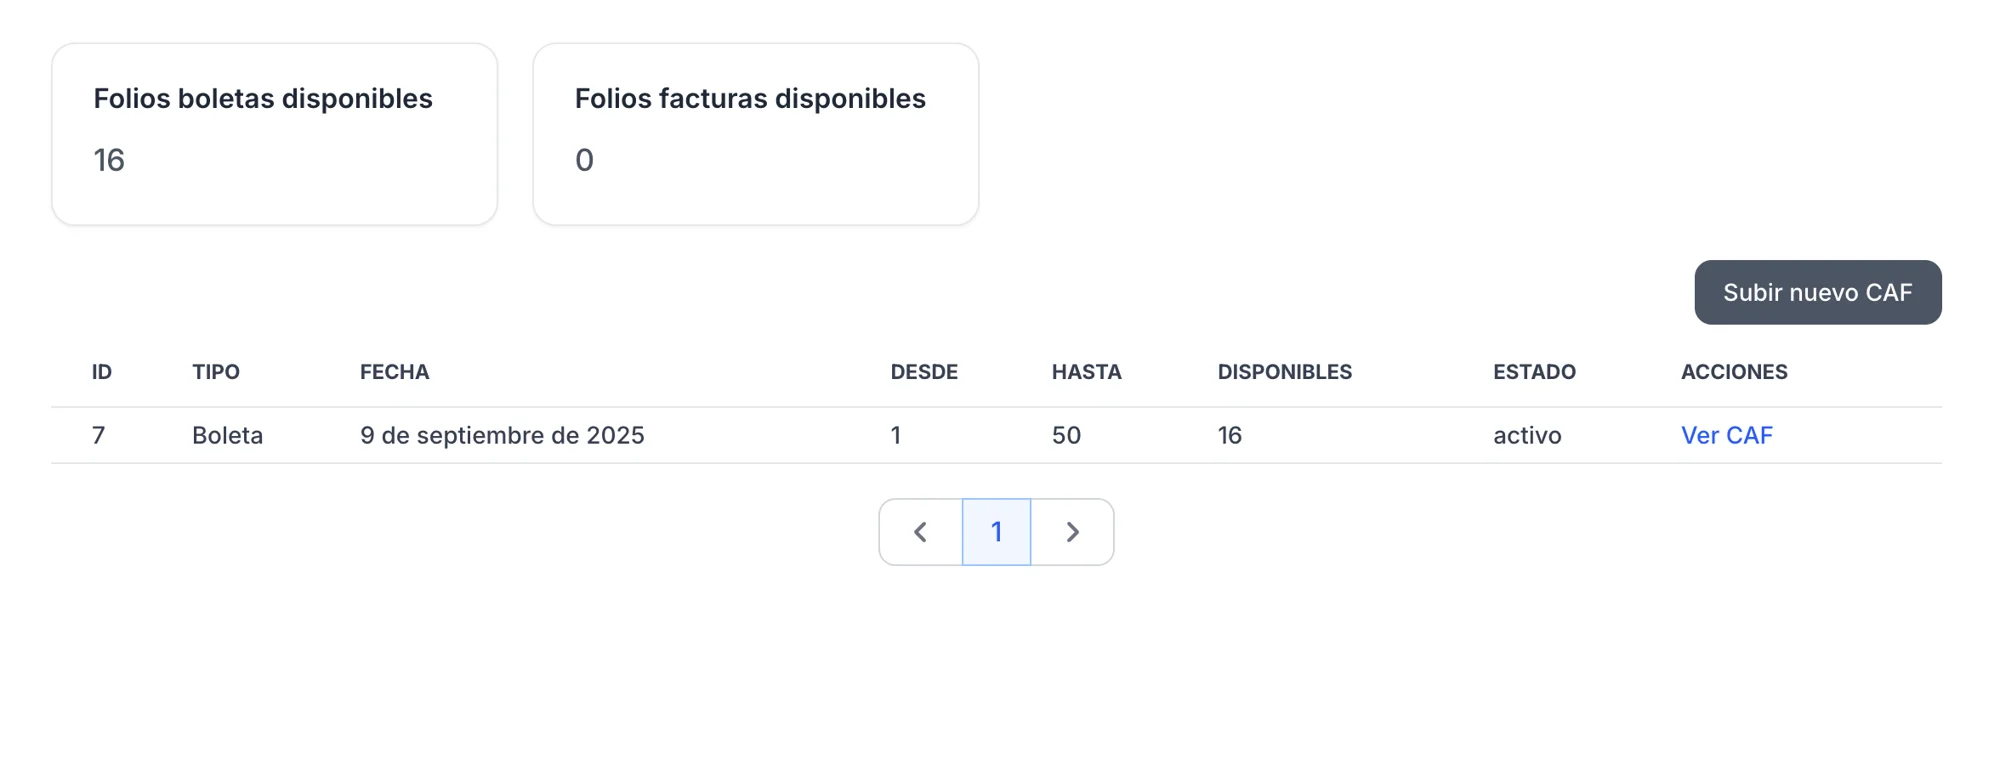The image size is (2000, 770).
Task: Click the ESTADO column header
Action: pos(1534,372)
